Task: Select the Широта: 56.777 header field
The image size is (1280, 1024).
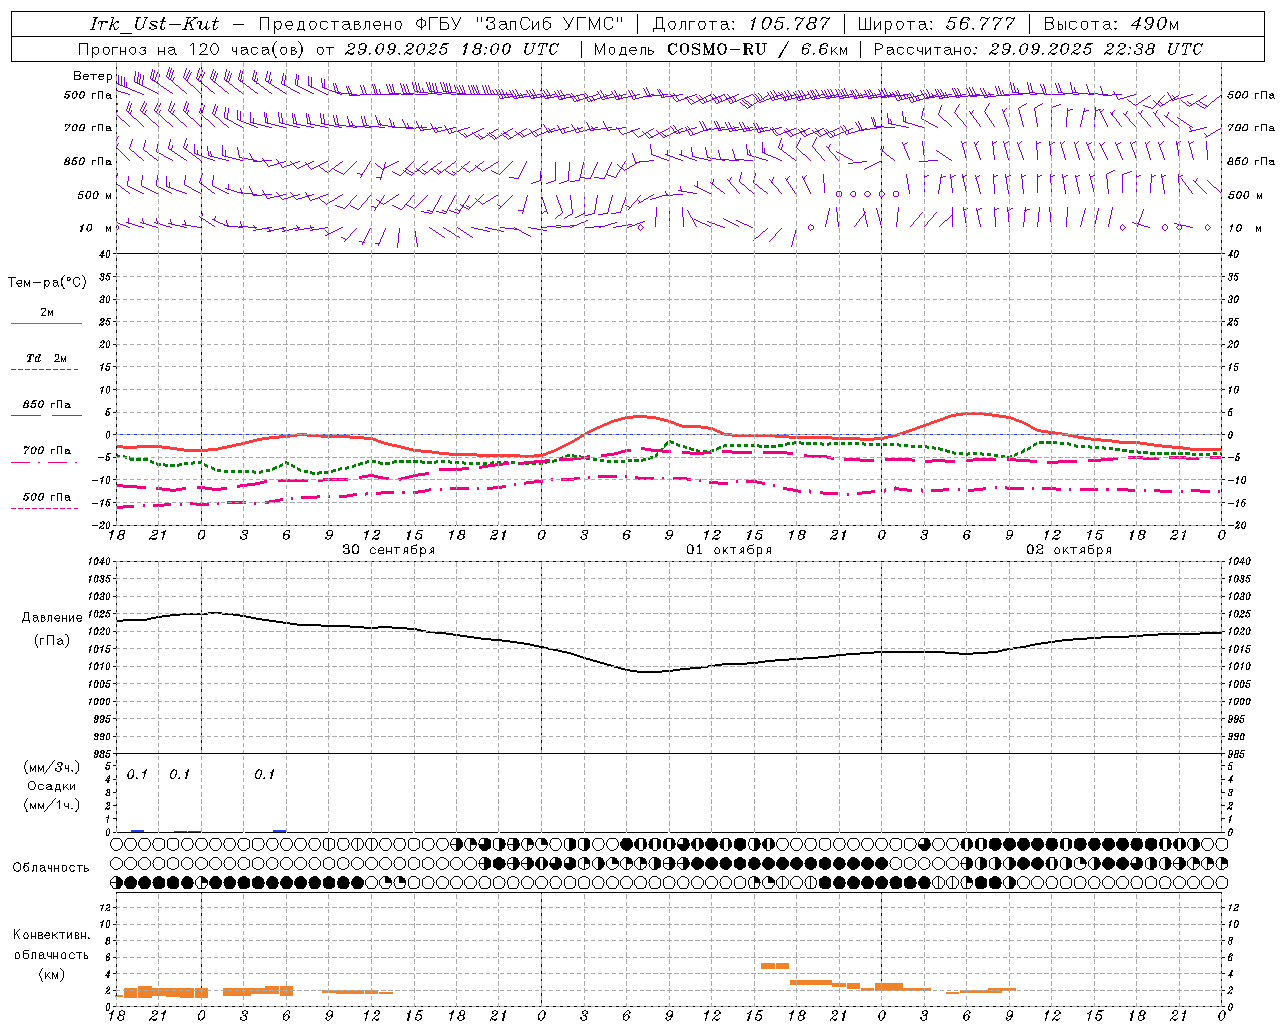Action: pos(936,24)
